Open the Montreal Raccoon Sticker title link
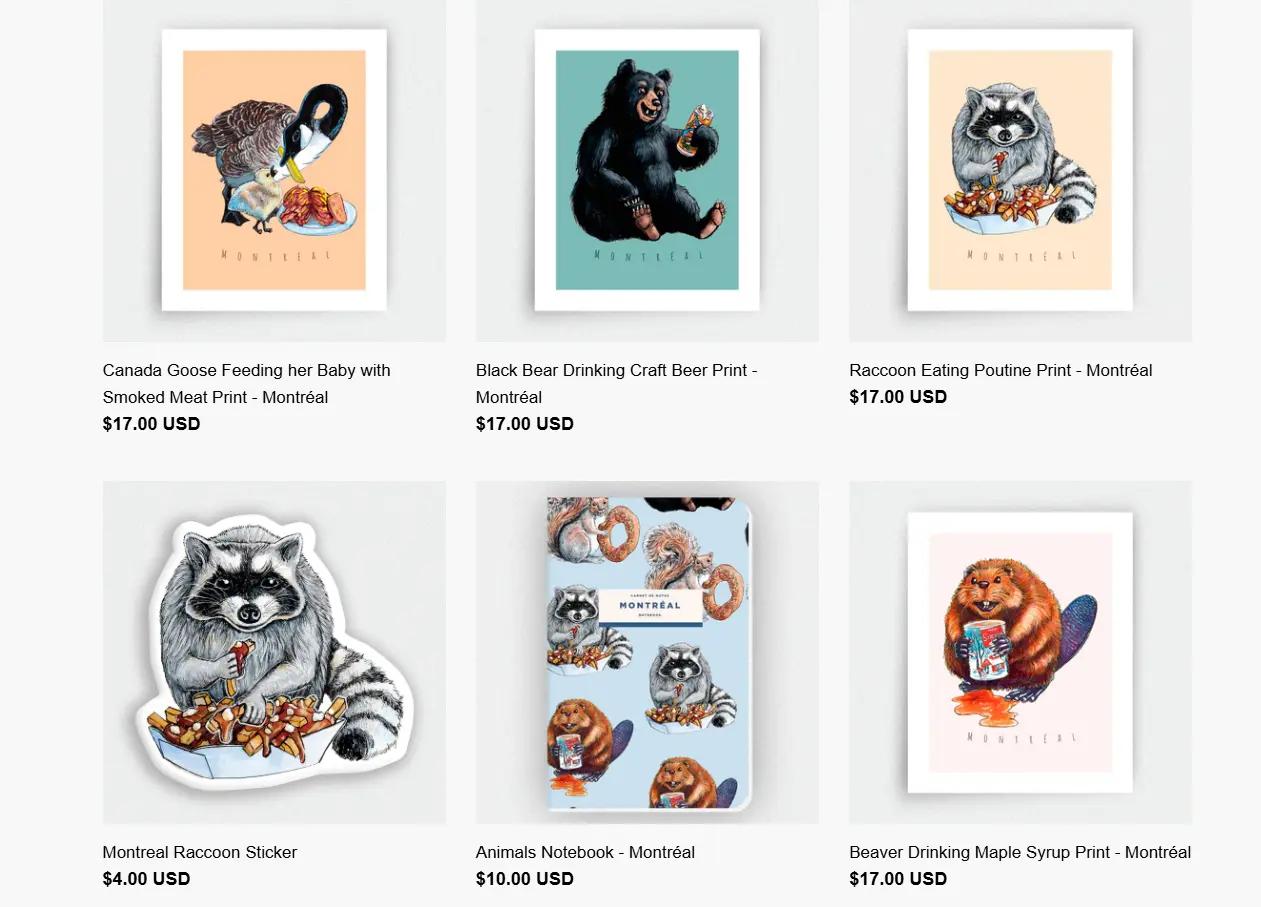The width and height of the screenshot is (1261, 907). [200, 852]
